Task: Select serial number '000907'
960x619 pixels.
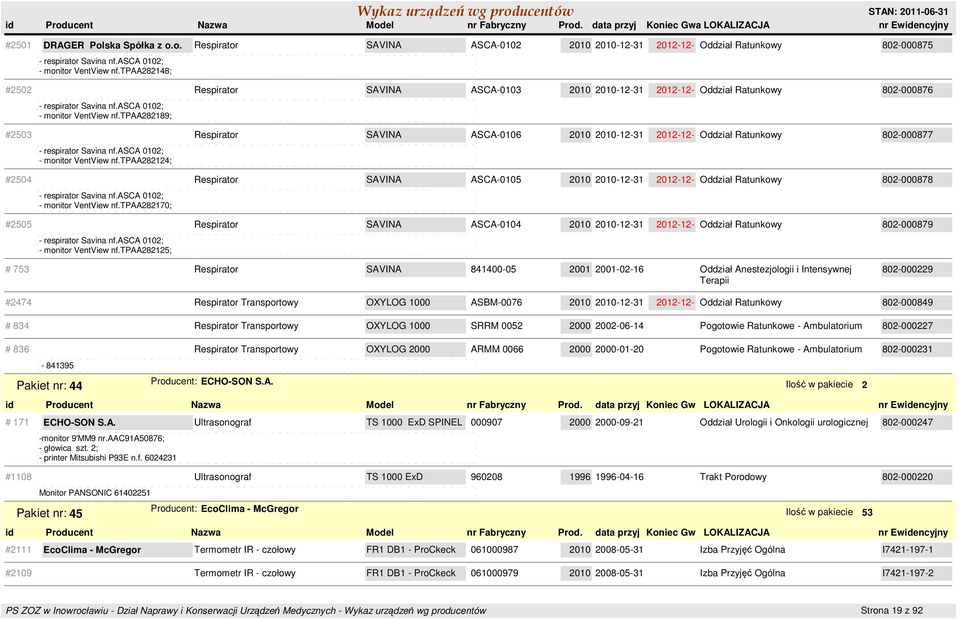Action: [x=486, y=422]
